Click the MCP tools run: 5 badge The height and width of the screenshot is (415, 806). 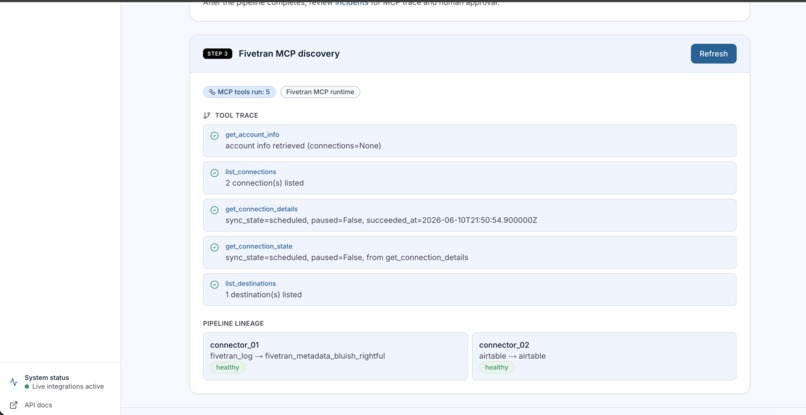(239, 92)
